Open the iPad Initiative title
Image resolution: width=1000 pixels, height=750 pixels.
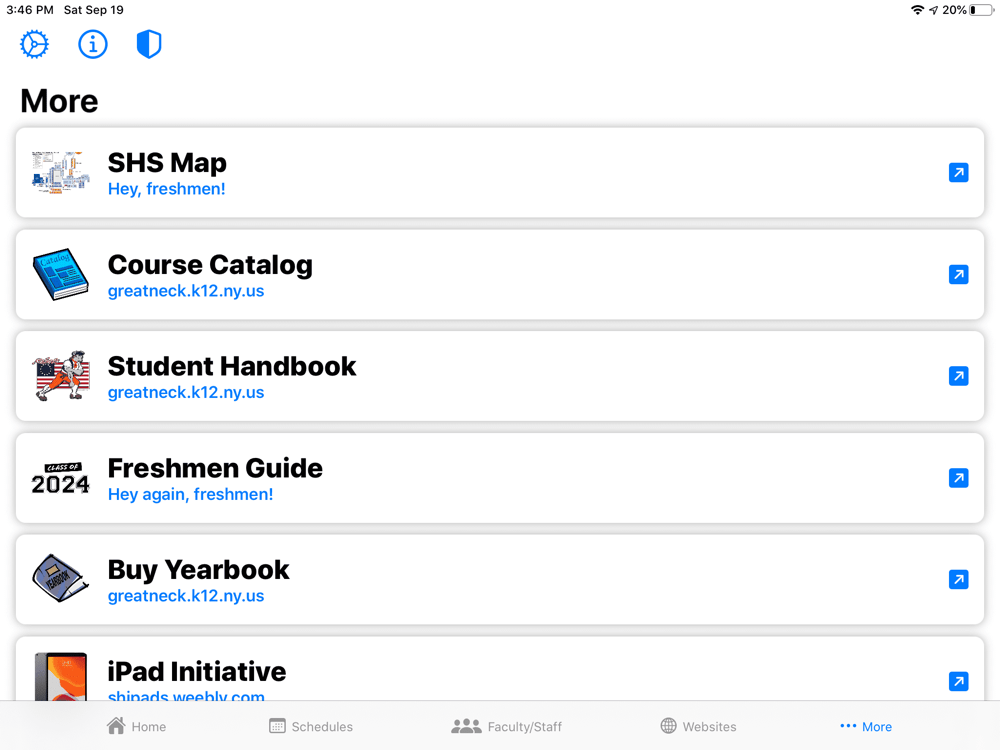(x=197, y=671)
